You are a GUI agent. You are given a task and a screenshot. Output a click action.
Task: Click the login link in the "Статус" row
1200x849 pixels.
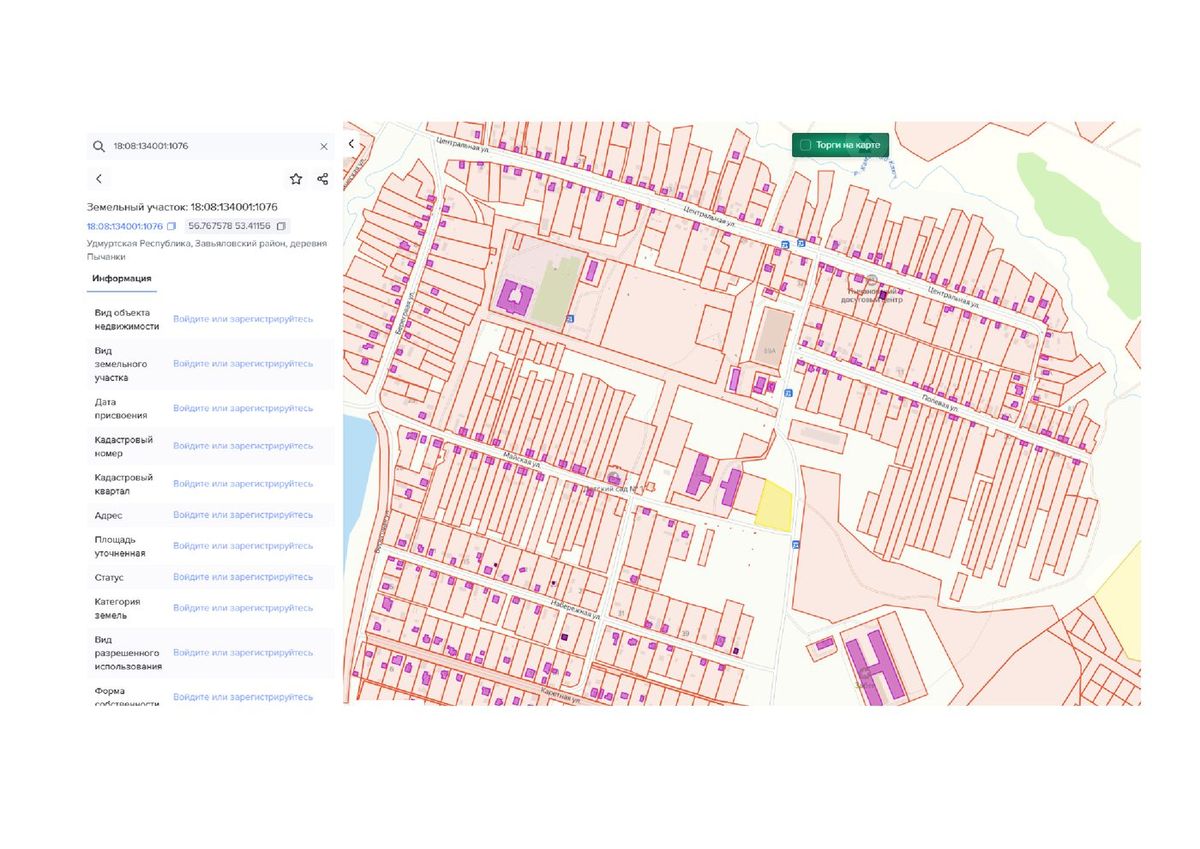pos(243,577)
